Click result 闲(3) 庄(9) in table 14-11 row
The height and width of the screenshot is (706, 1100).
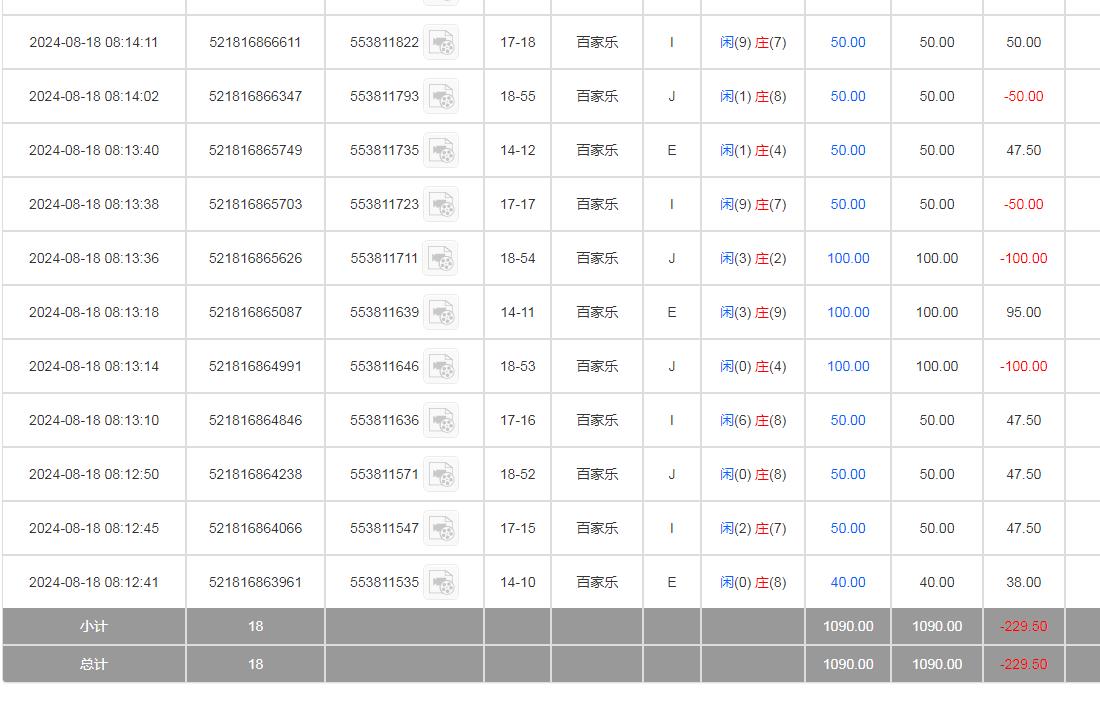pyautogui.click(x=753, y=313)
